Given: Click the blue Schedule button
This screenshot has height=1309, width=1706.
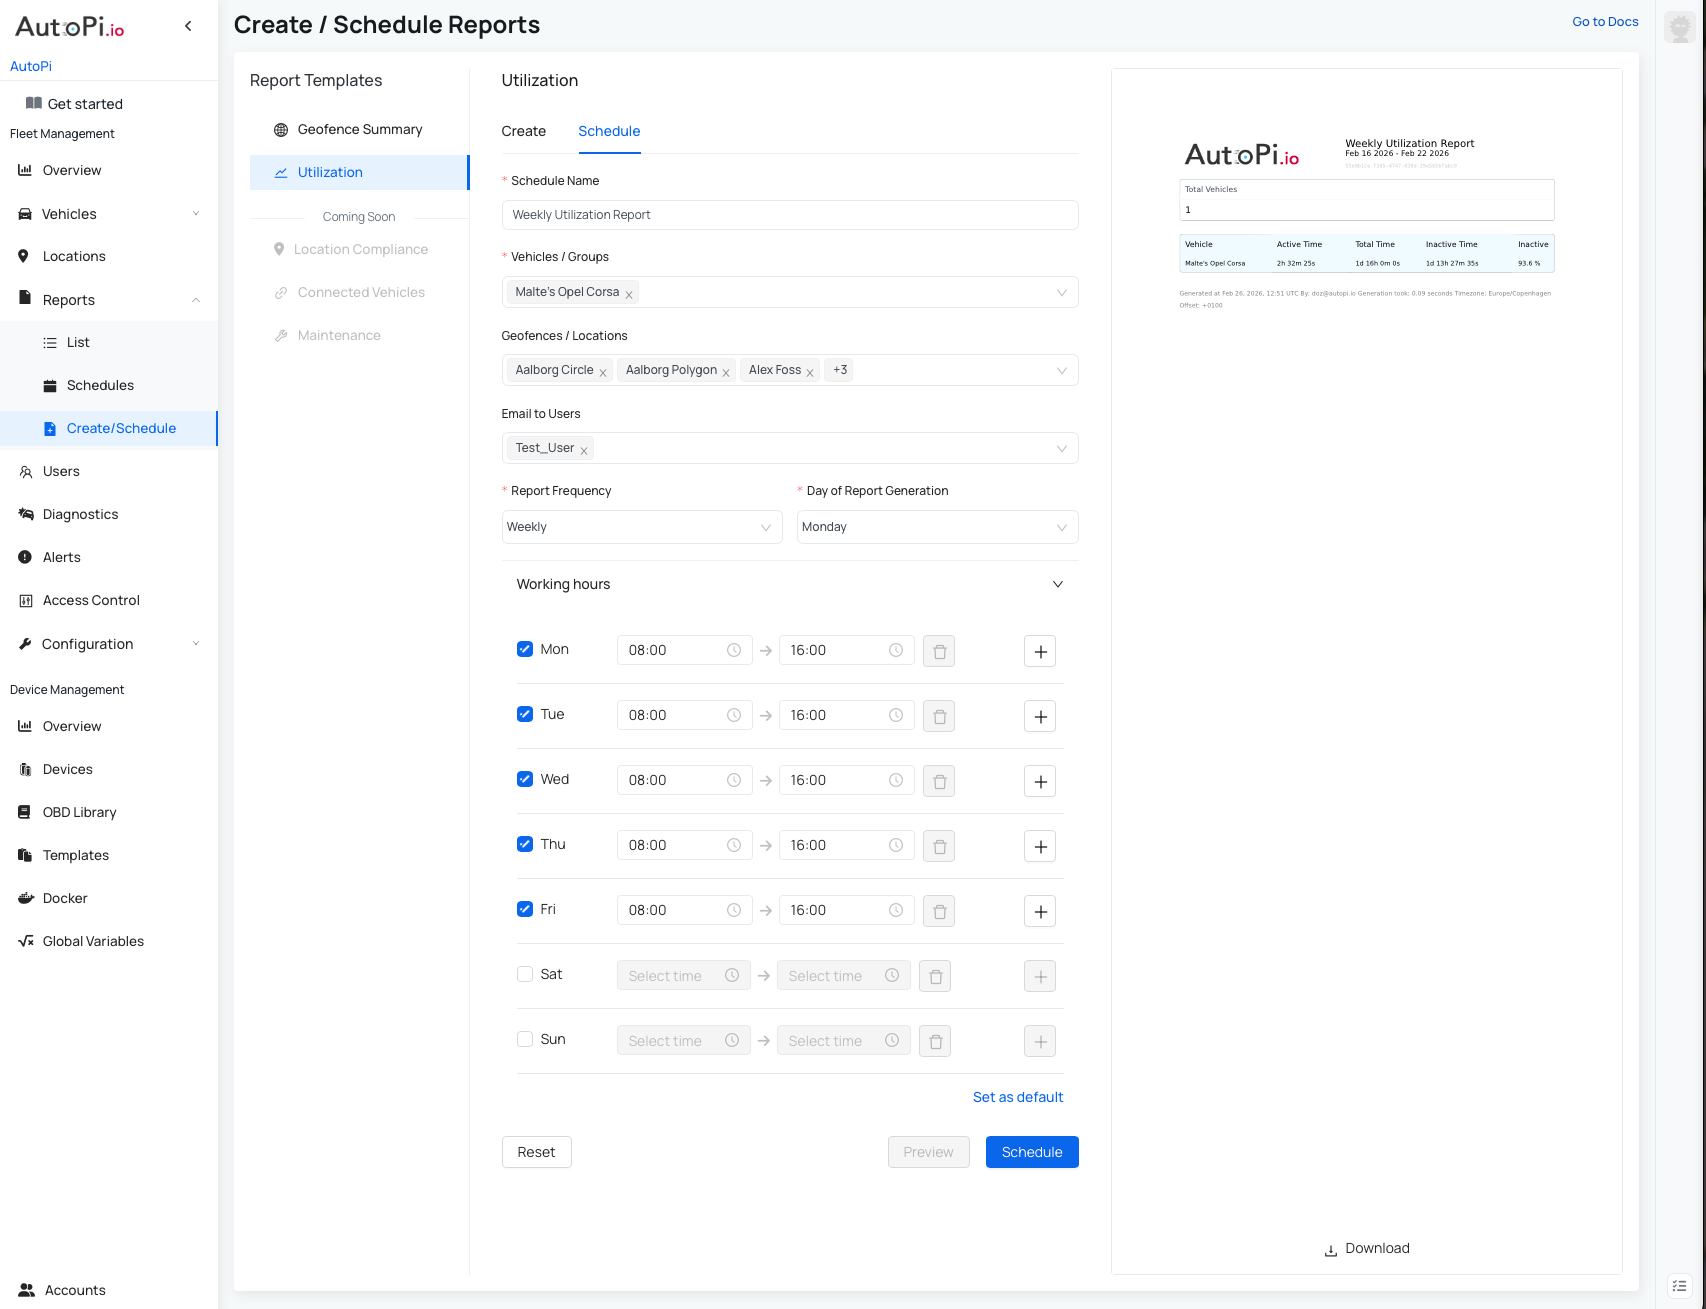Looking at the screenshot, I should (1031, 1152).
